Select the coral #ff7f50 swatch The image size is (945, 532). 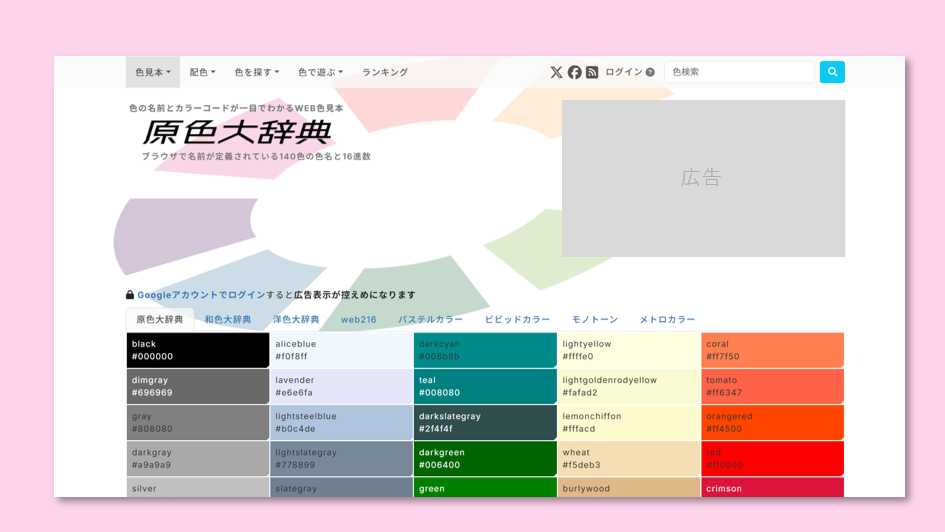[773, 350]
